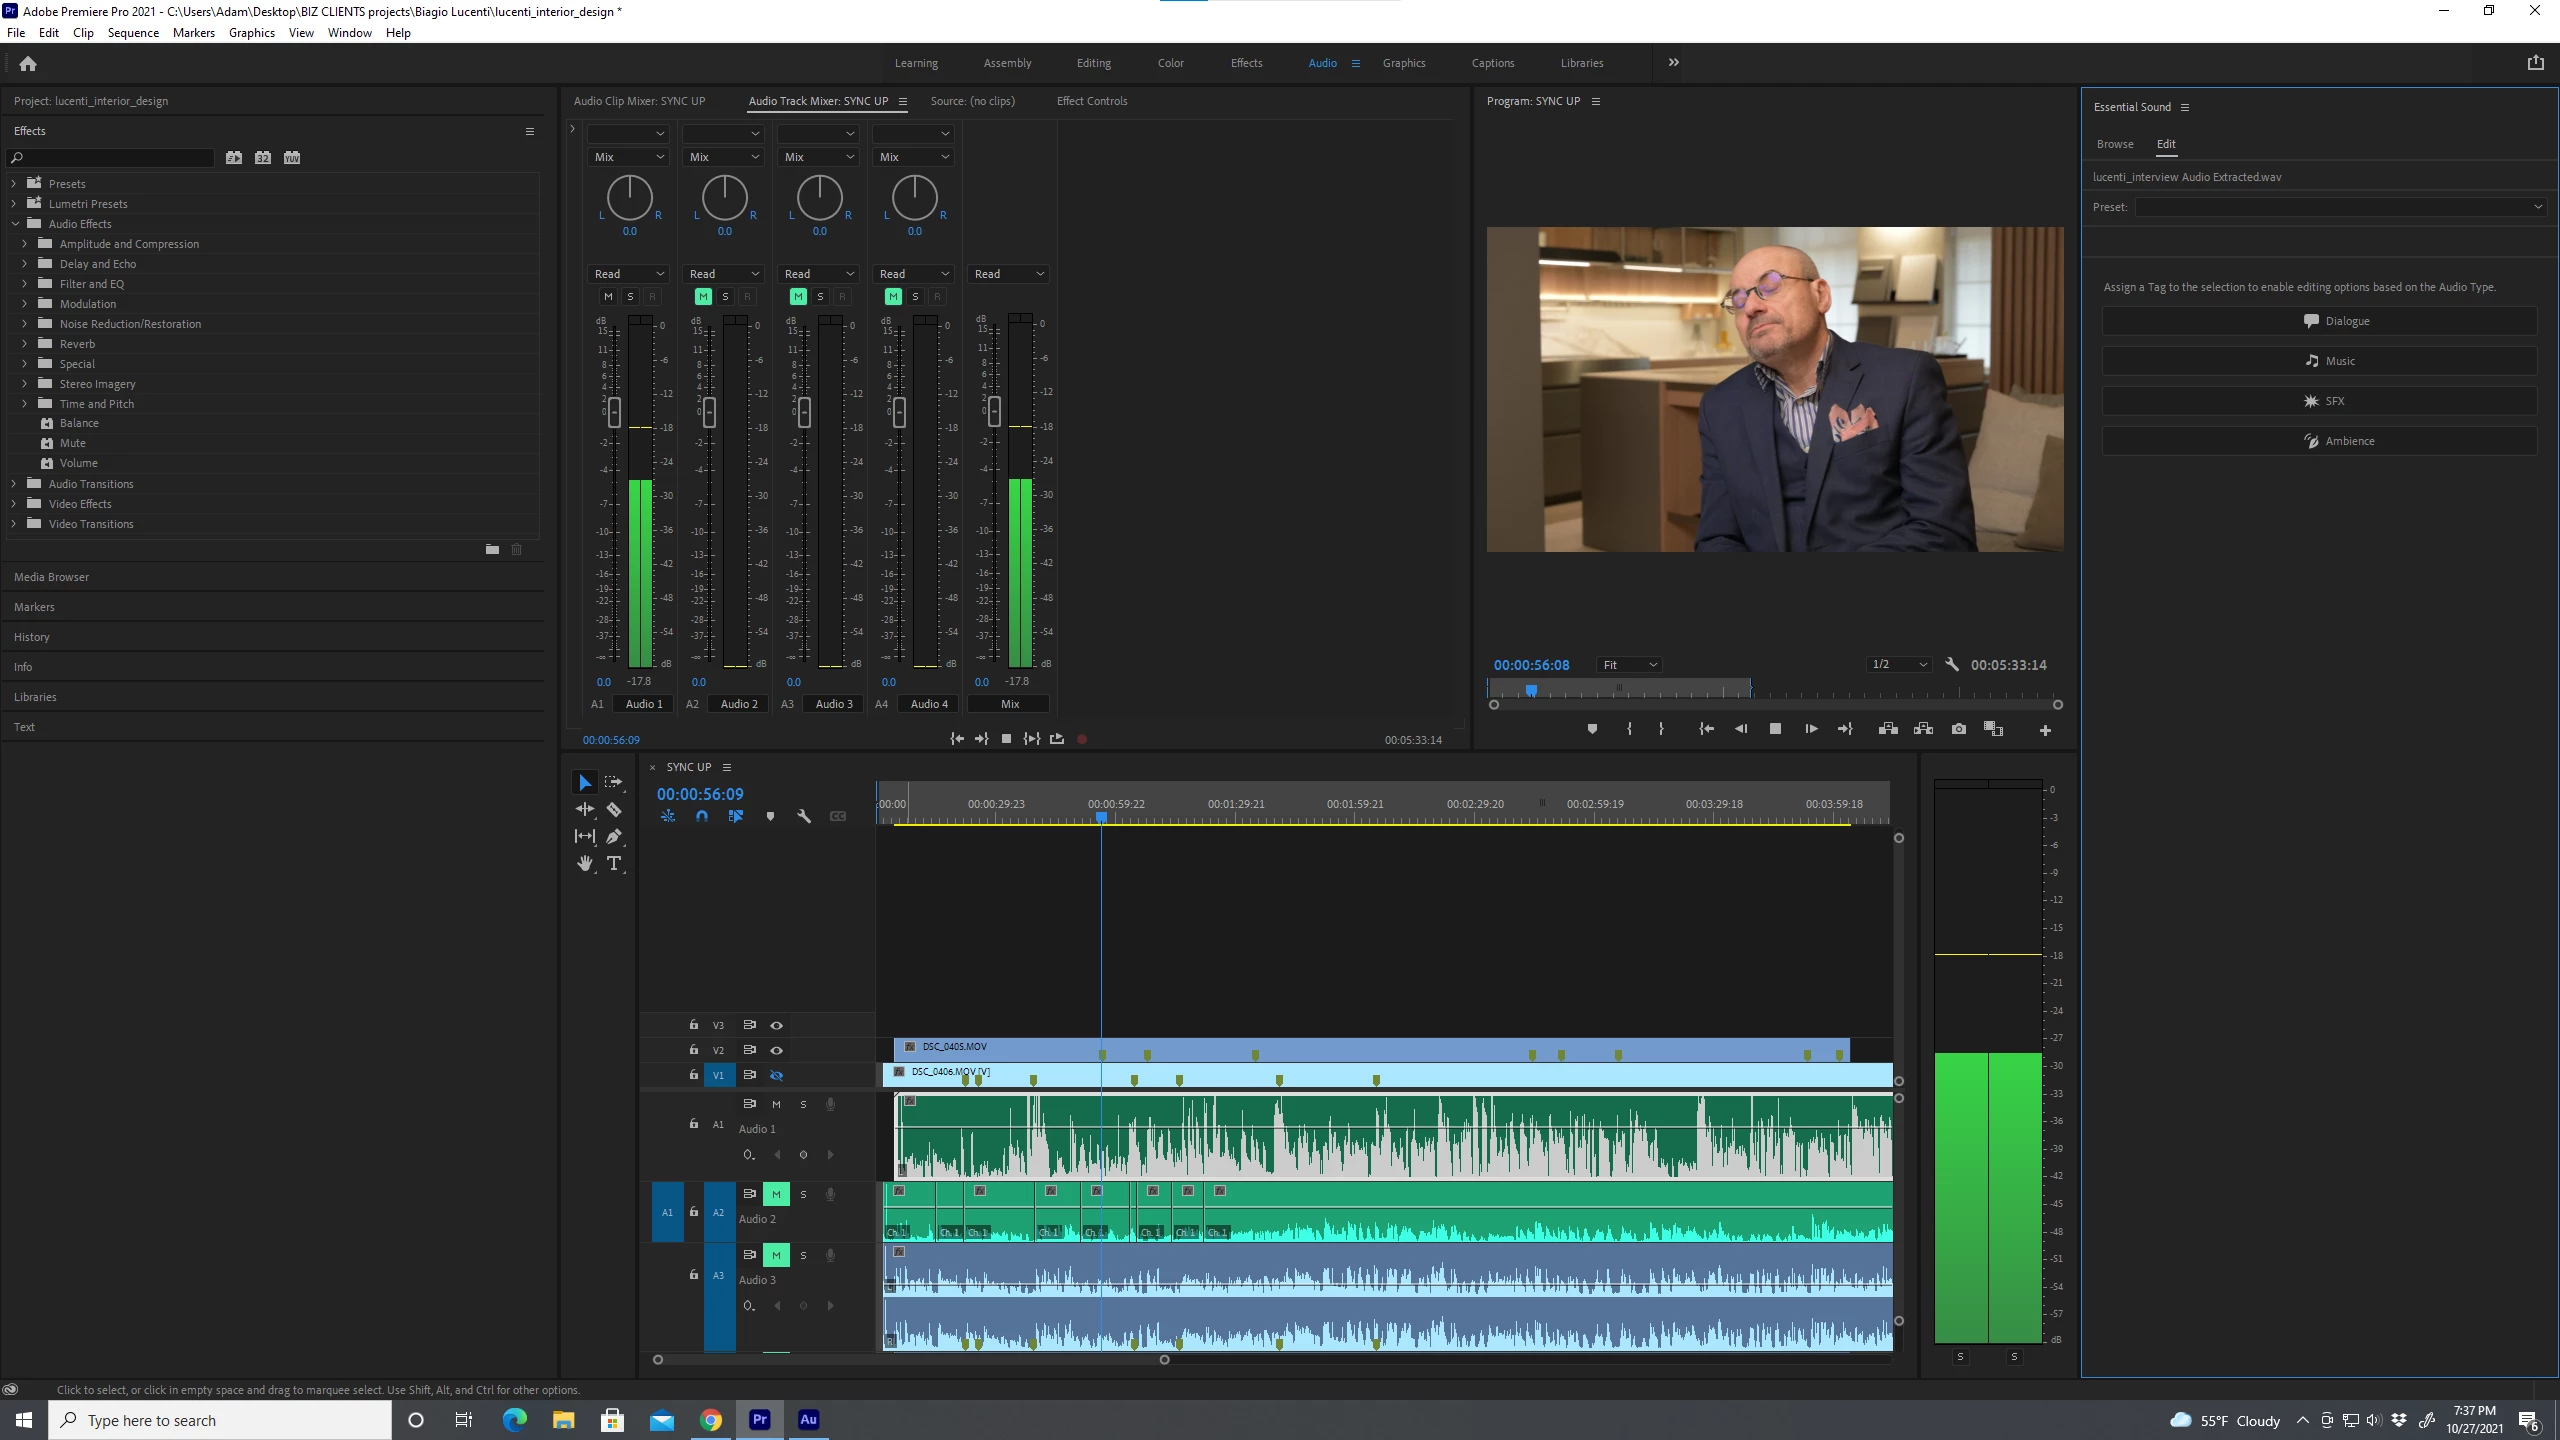Assign the Dialogue audio type
The height and width of the screenshot is (1440, 2560).
click(x=2319, y=321)
